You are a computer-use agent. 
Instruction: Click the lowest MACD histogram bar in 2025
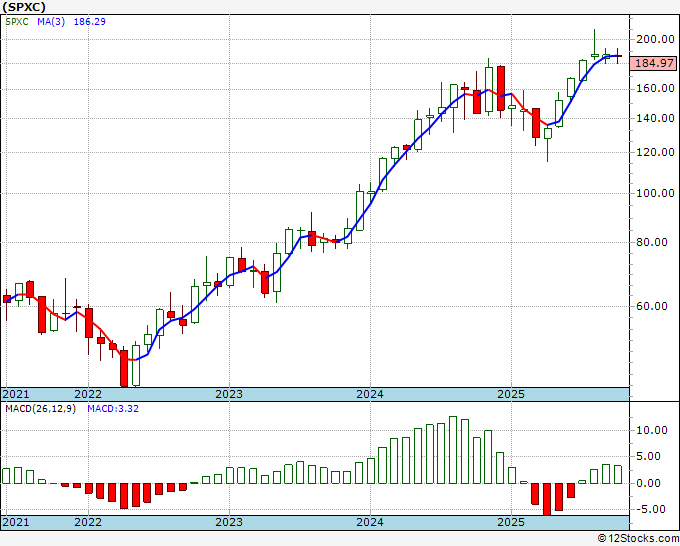tap(547, 499)
